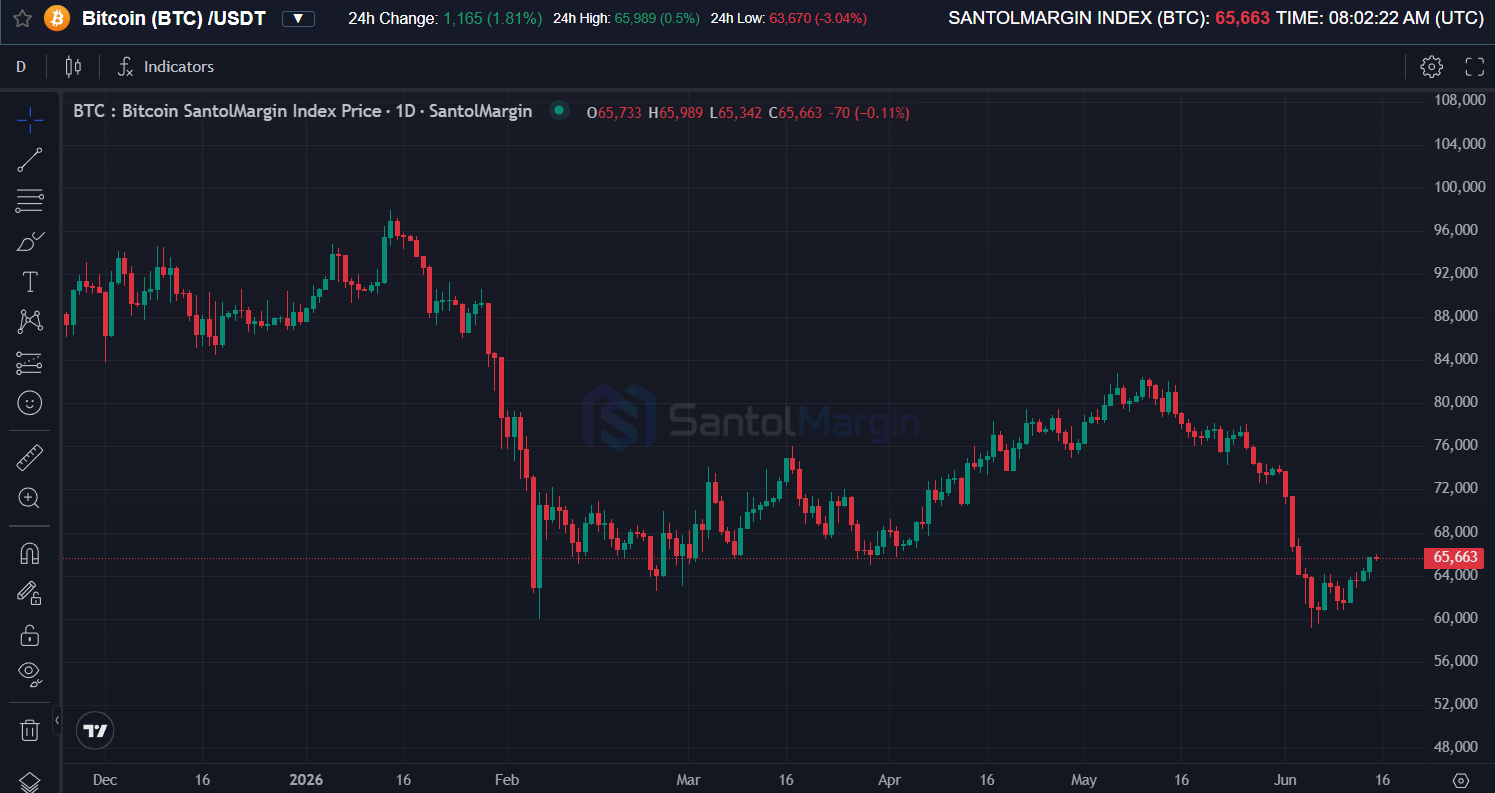Viewport: 1495px width, 793px height.
Task: Click the May label on time axis
Action: pos(1084,780)
